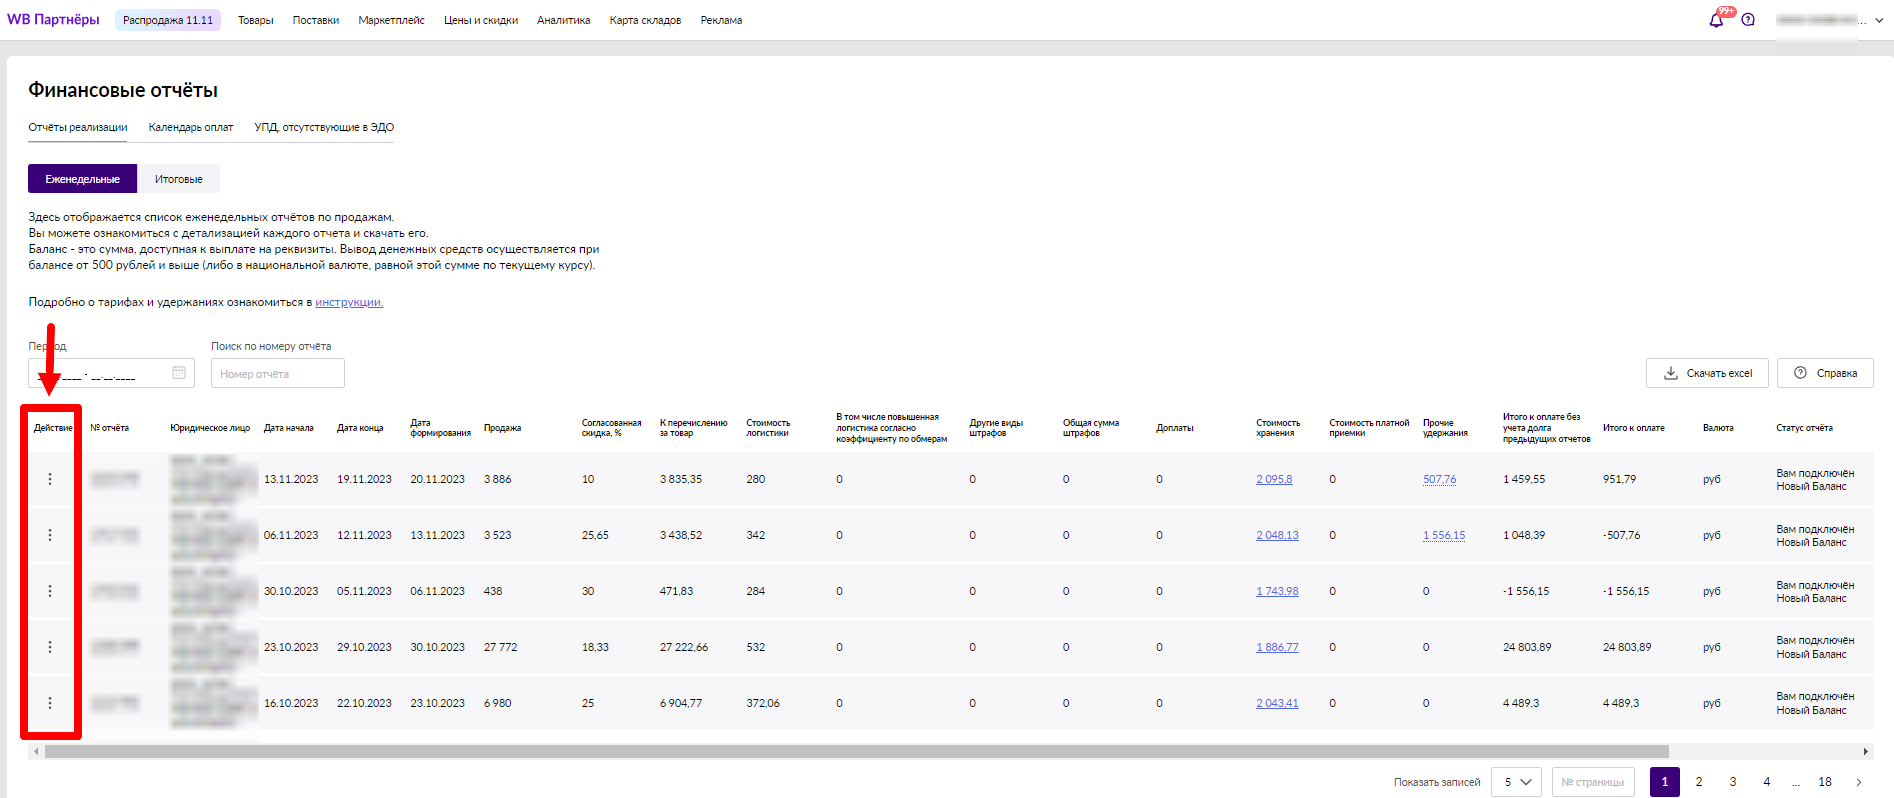Open actions menu for report starting 23.10.2023
The image size is (1894, 798).
click(x=50, y=647)
